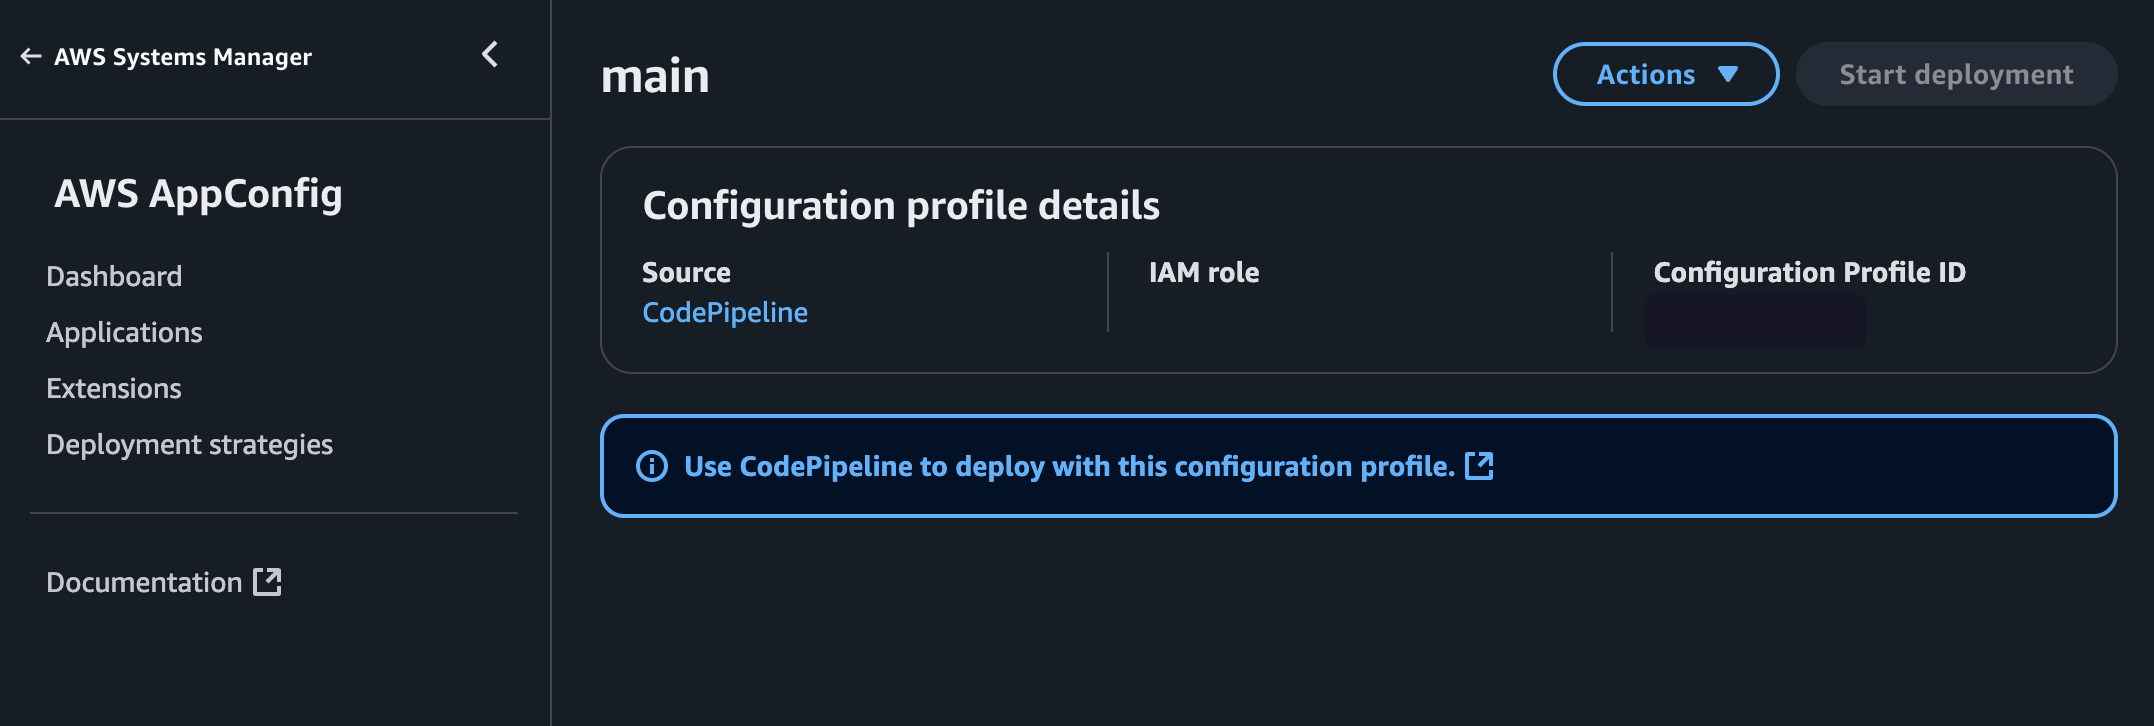Click the Start deployment button
Screen dimensions: 2154x726
1956,74
